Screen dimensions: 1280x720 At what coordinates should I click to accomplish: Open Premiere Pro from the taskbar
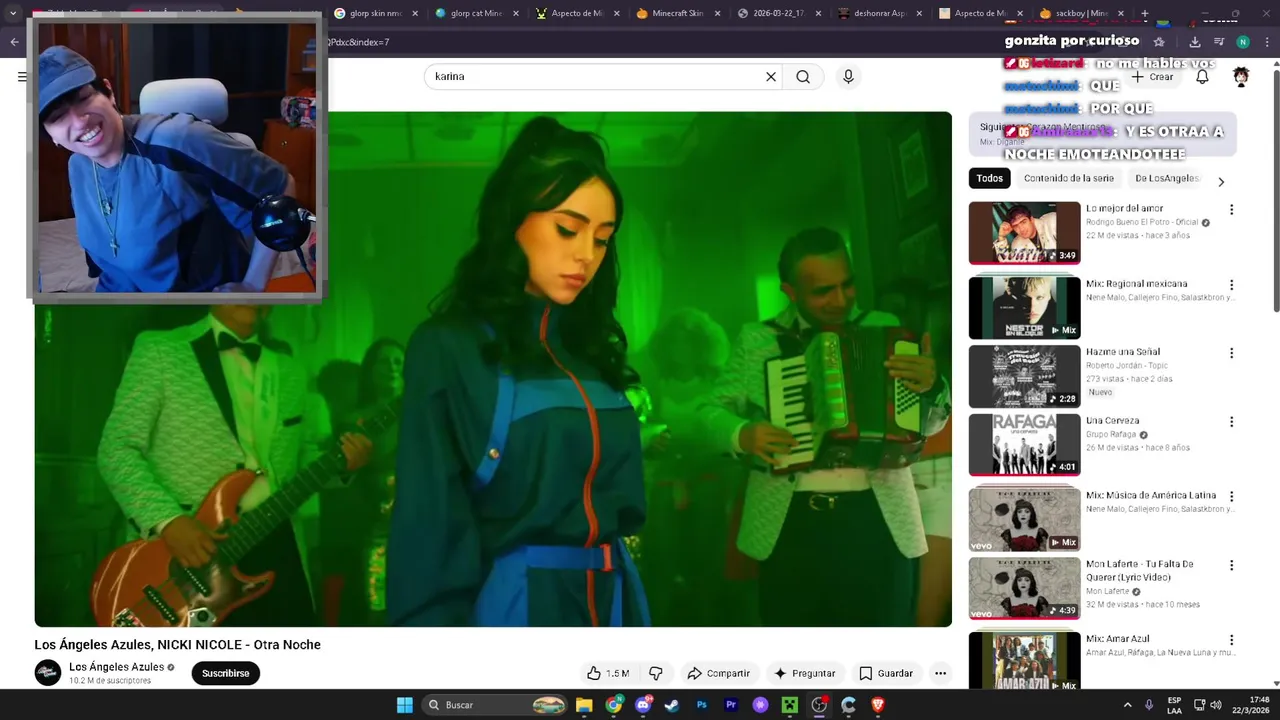point(730,705)
